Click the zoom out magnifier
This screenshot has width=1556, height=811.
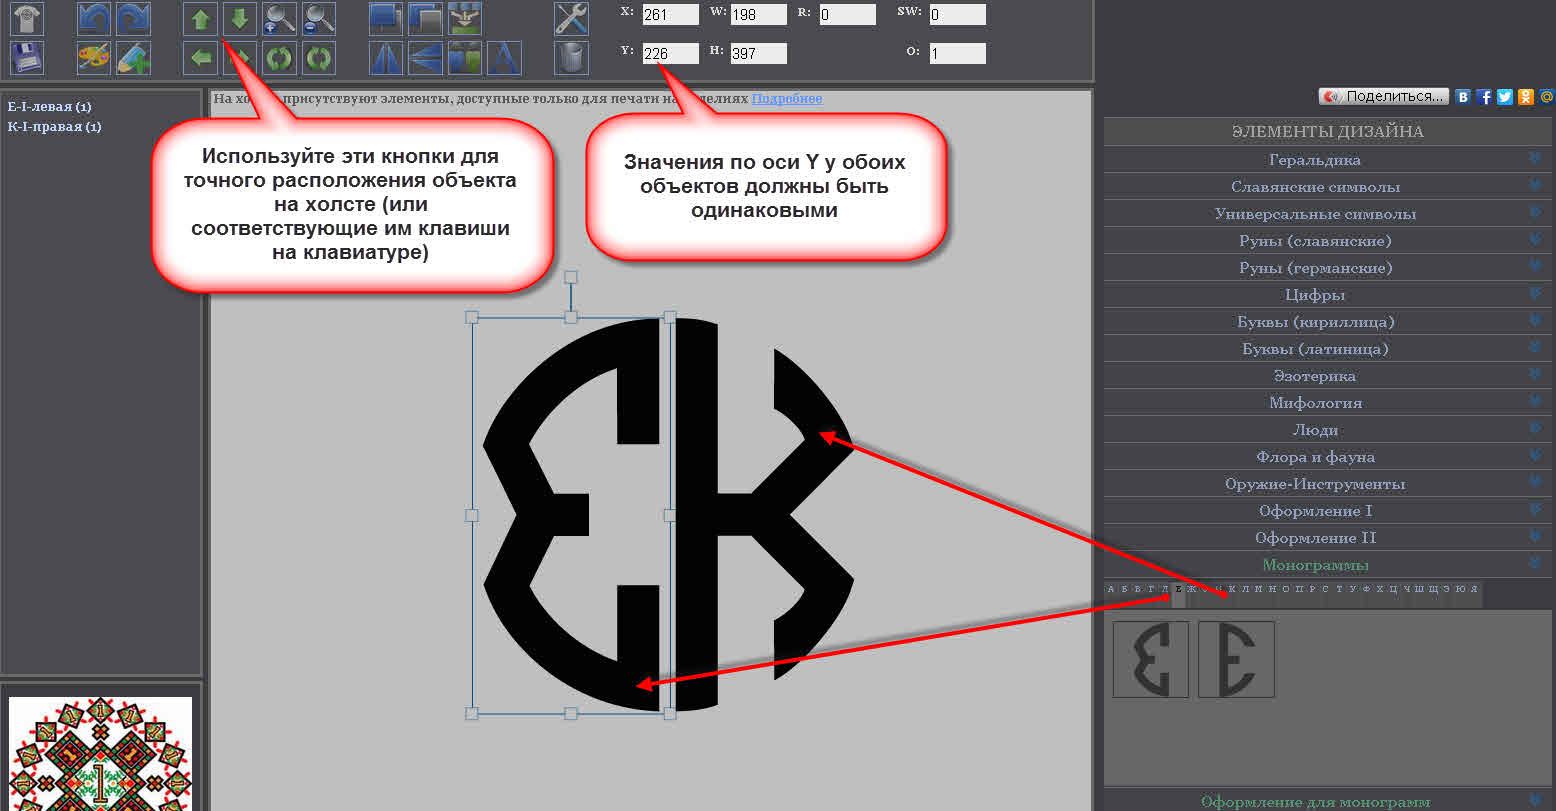click(318, 19)
